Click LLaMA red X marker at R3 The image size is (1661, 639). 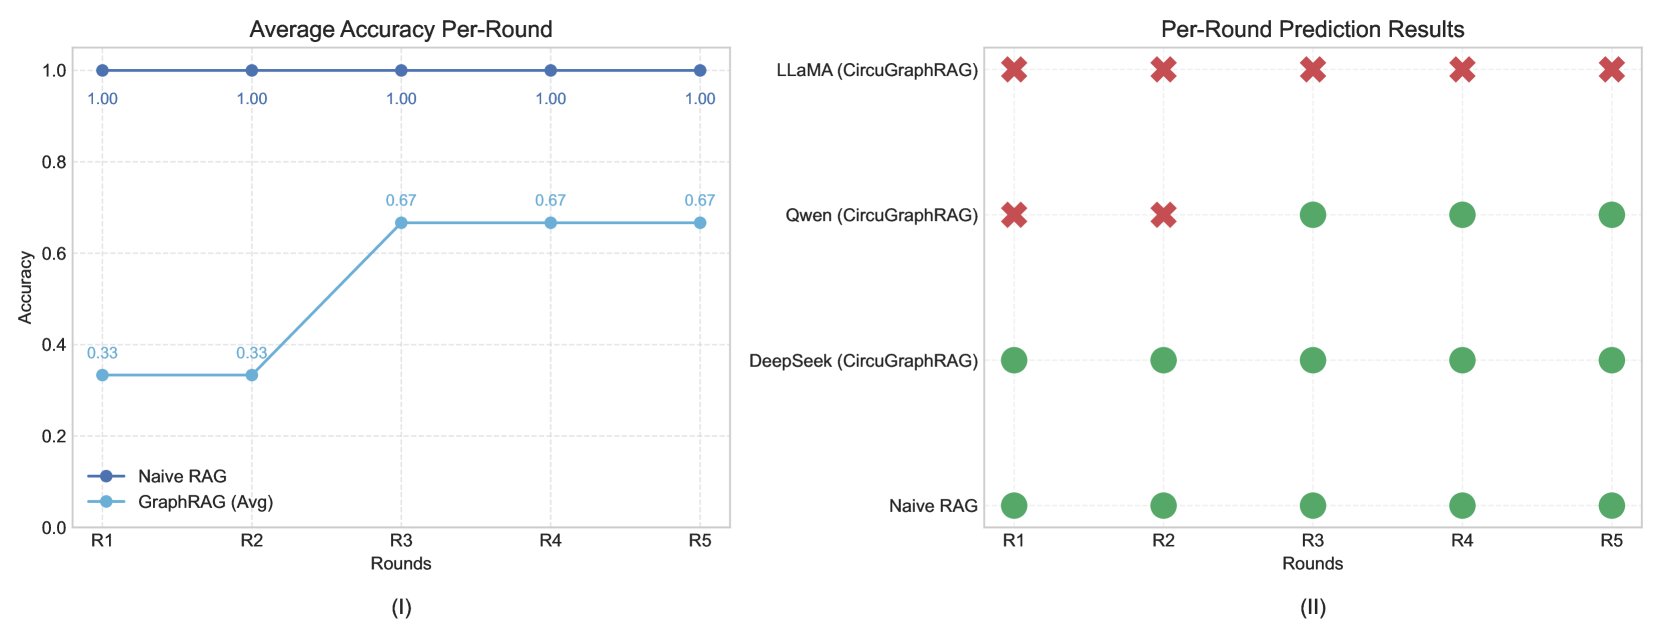pos(1312,69)
